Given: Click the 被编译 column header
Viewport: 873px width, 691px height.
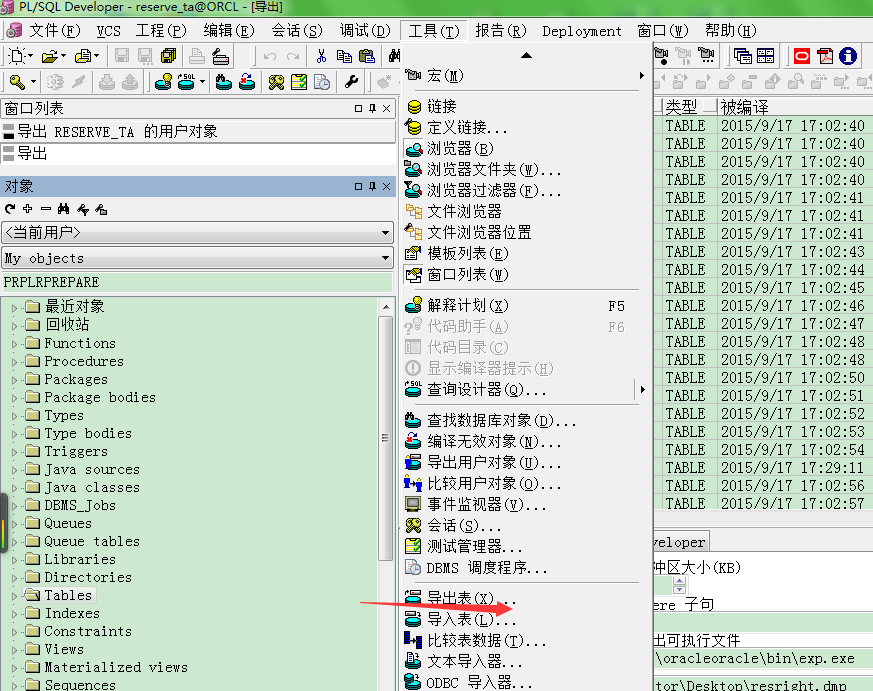Looking at the screenshot, I should tap(796, 106).
